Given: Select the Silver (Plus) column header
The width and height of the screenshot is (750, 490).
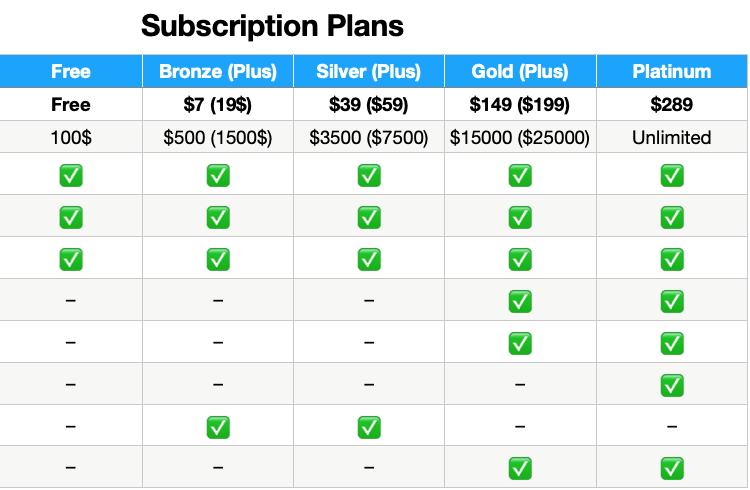Looking at the screenshot, I should 369,72.
